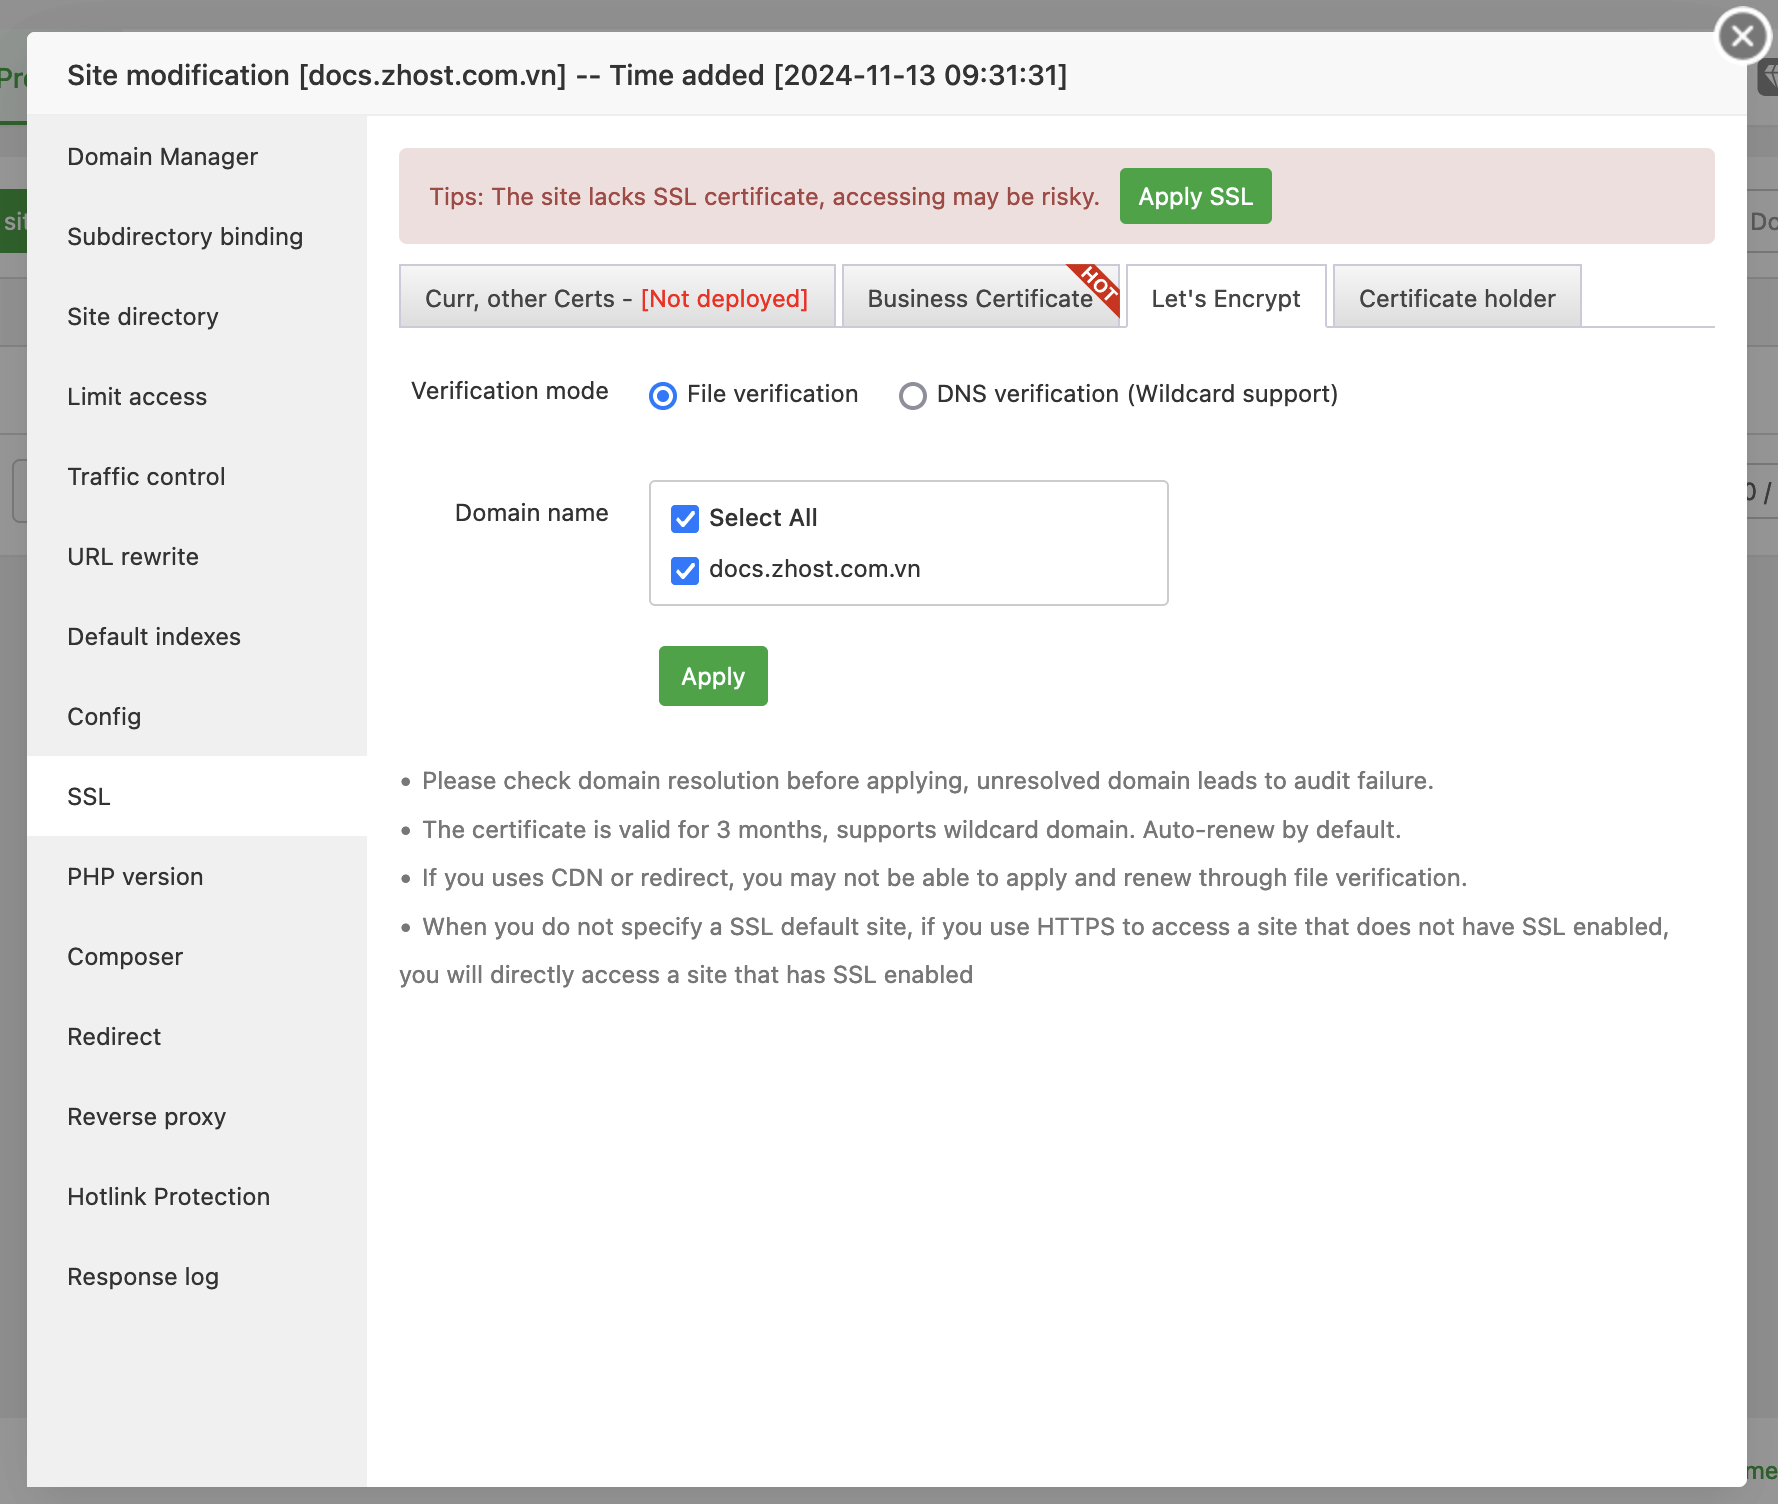This screenshot has width=1778, height=1504.
Task: Click the Apply button under Domain name
Action: [712, 676]
